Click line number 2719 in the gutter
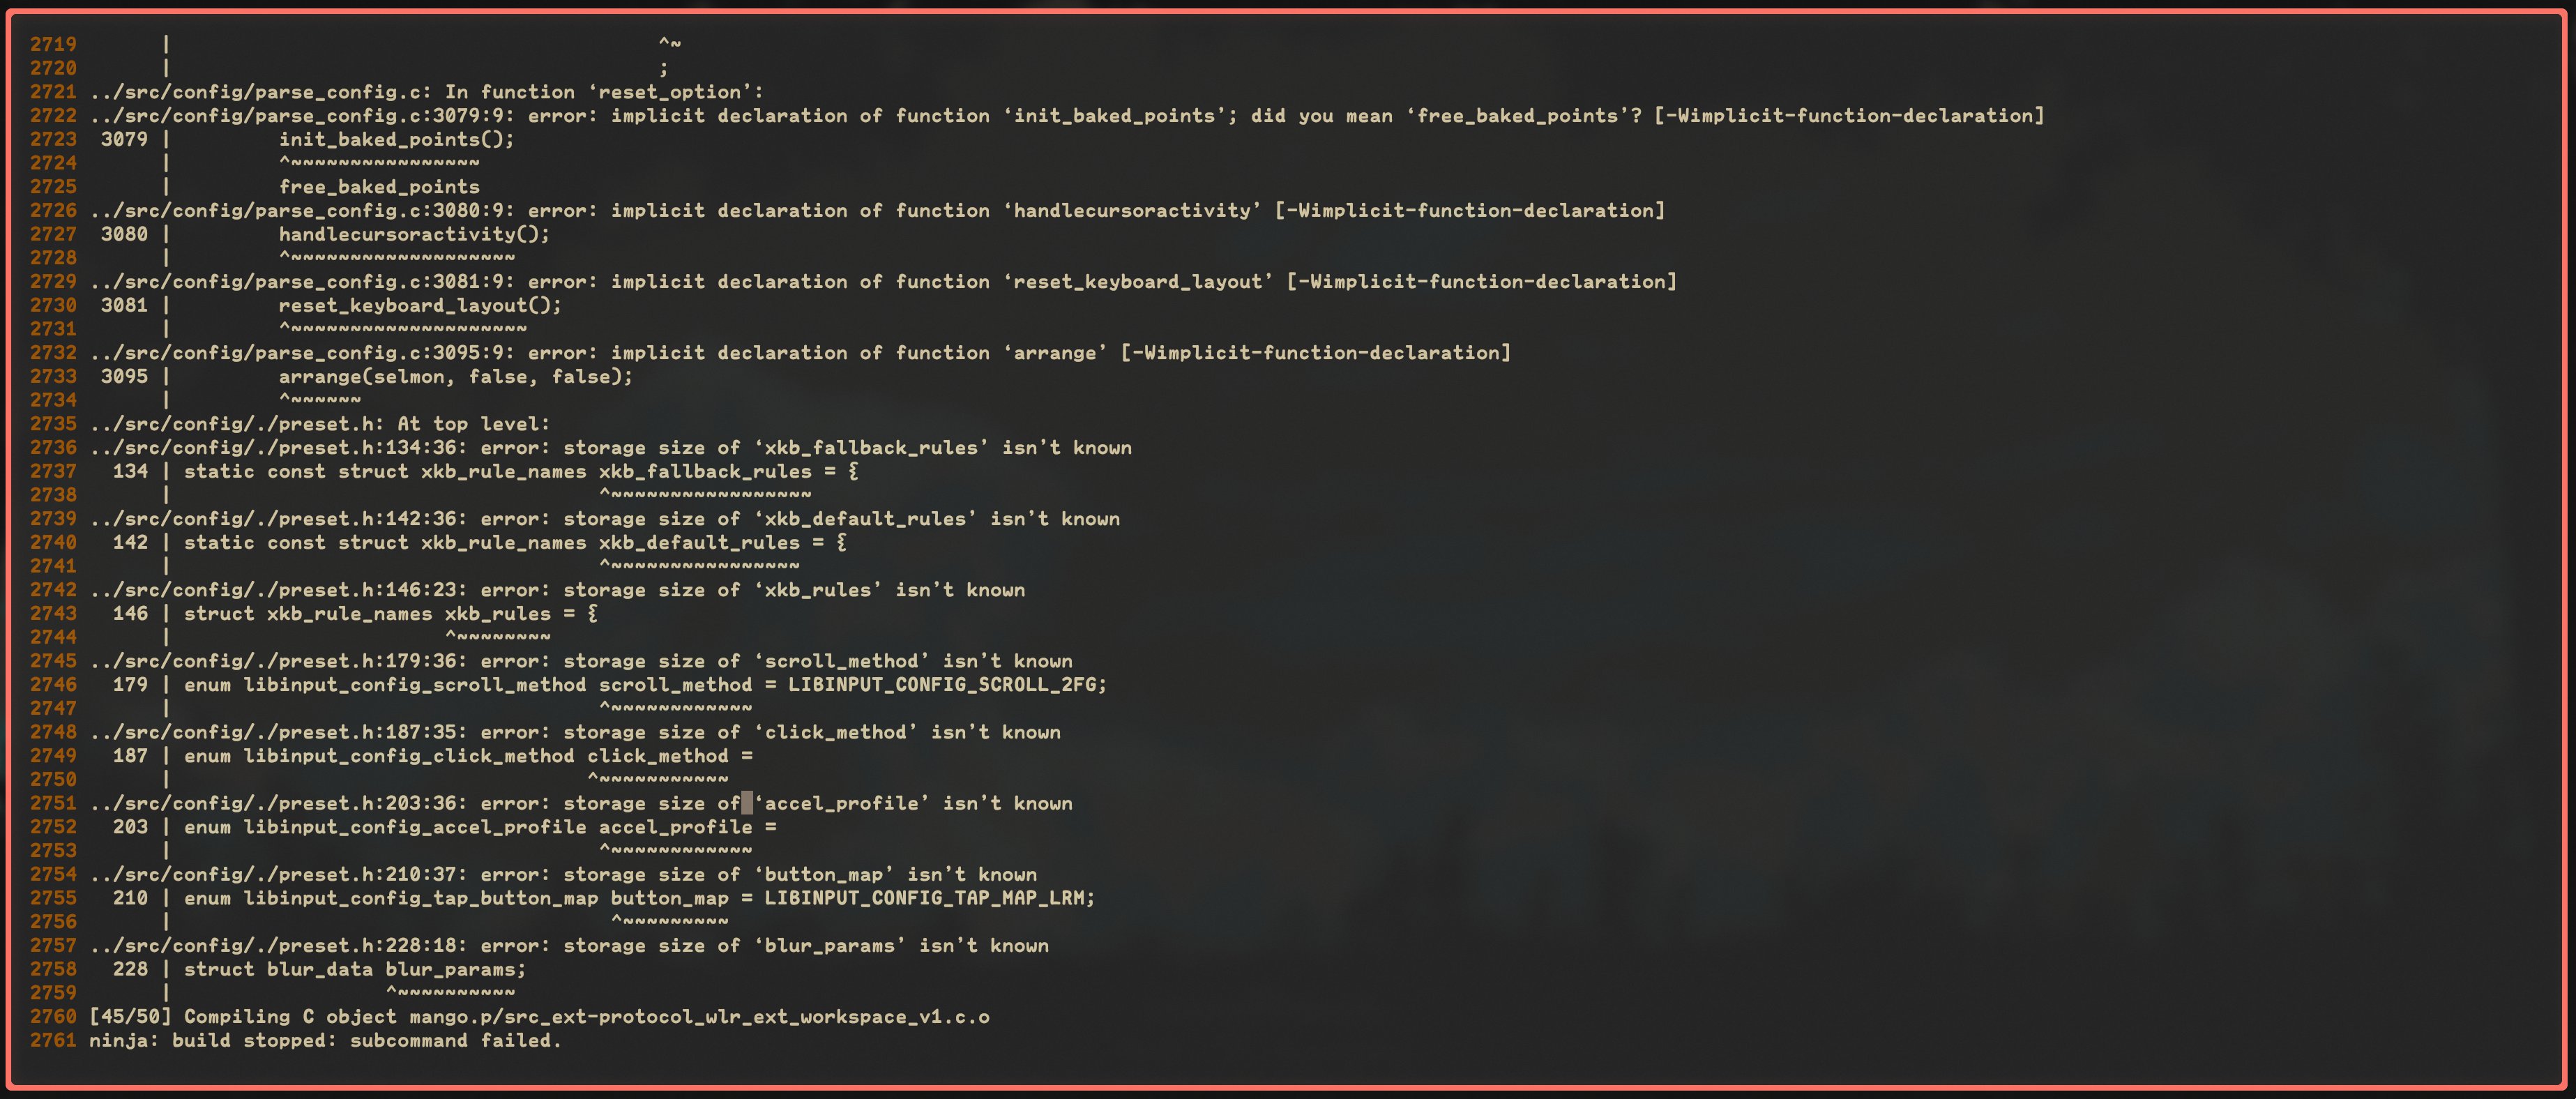The image size is (2576, 1099). pyautogui.click(x=53, y=44)
